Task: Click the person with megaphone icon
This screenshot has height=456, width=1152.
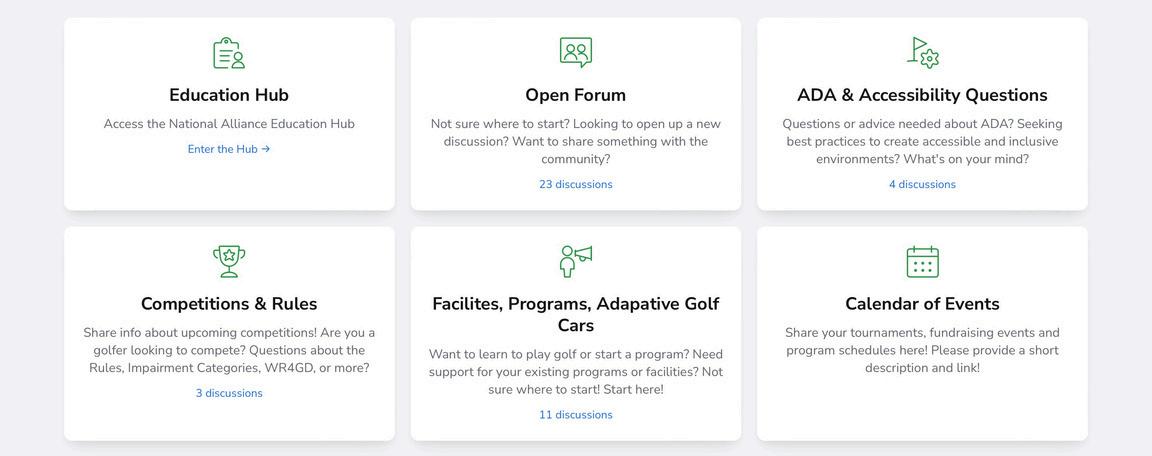Action: [x=575, y=261]
